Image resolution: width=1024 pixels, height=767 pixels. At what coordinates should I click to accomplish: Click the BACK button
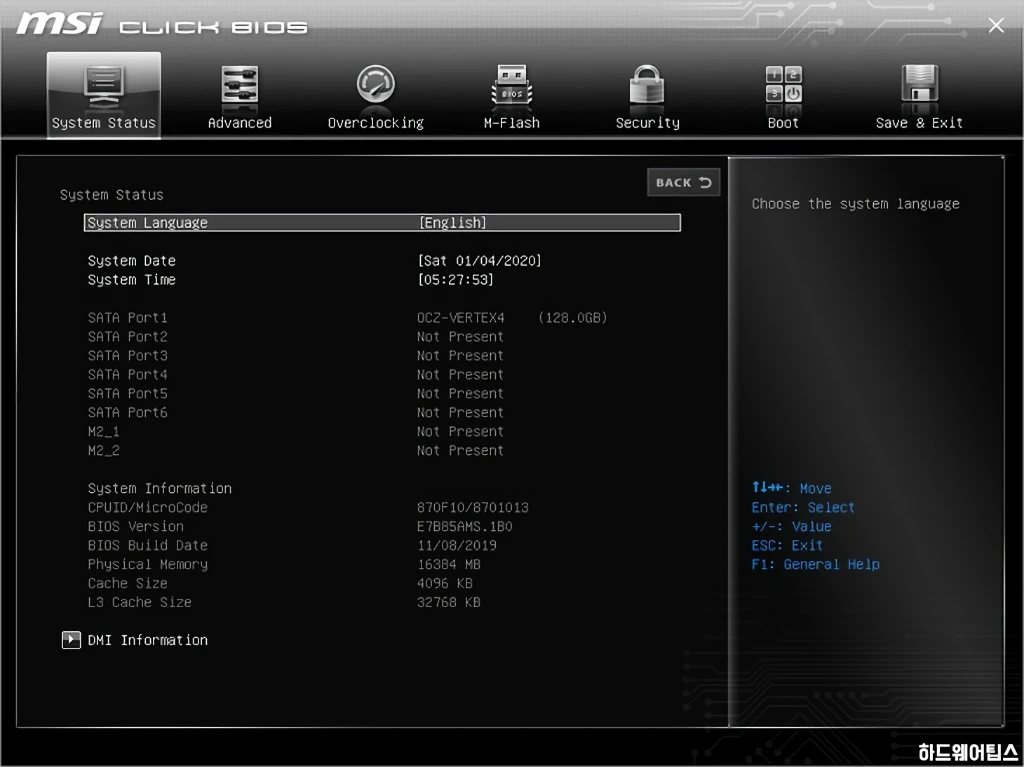tap(683, 182)
